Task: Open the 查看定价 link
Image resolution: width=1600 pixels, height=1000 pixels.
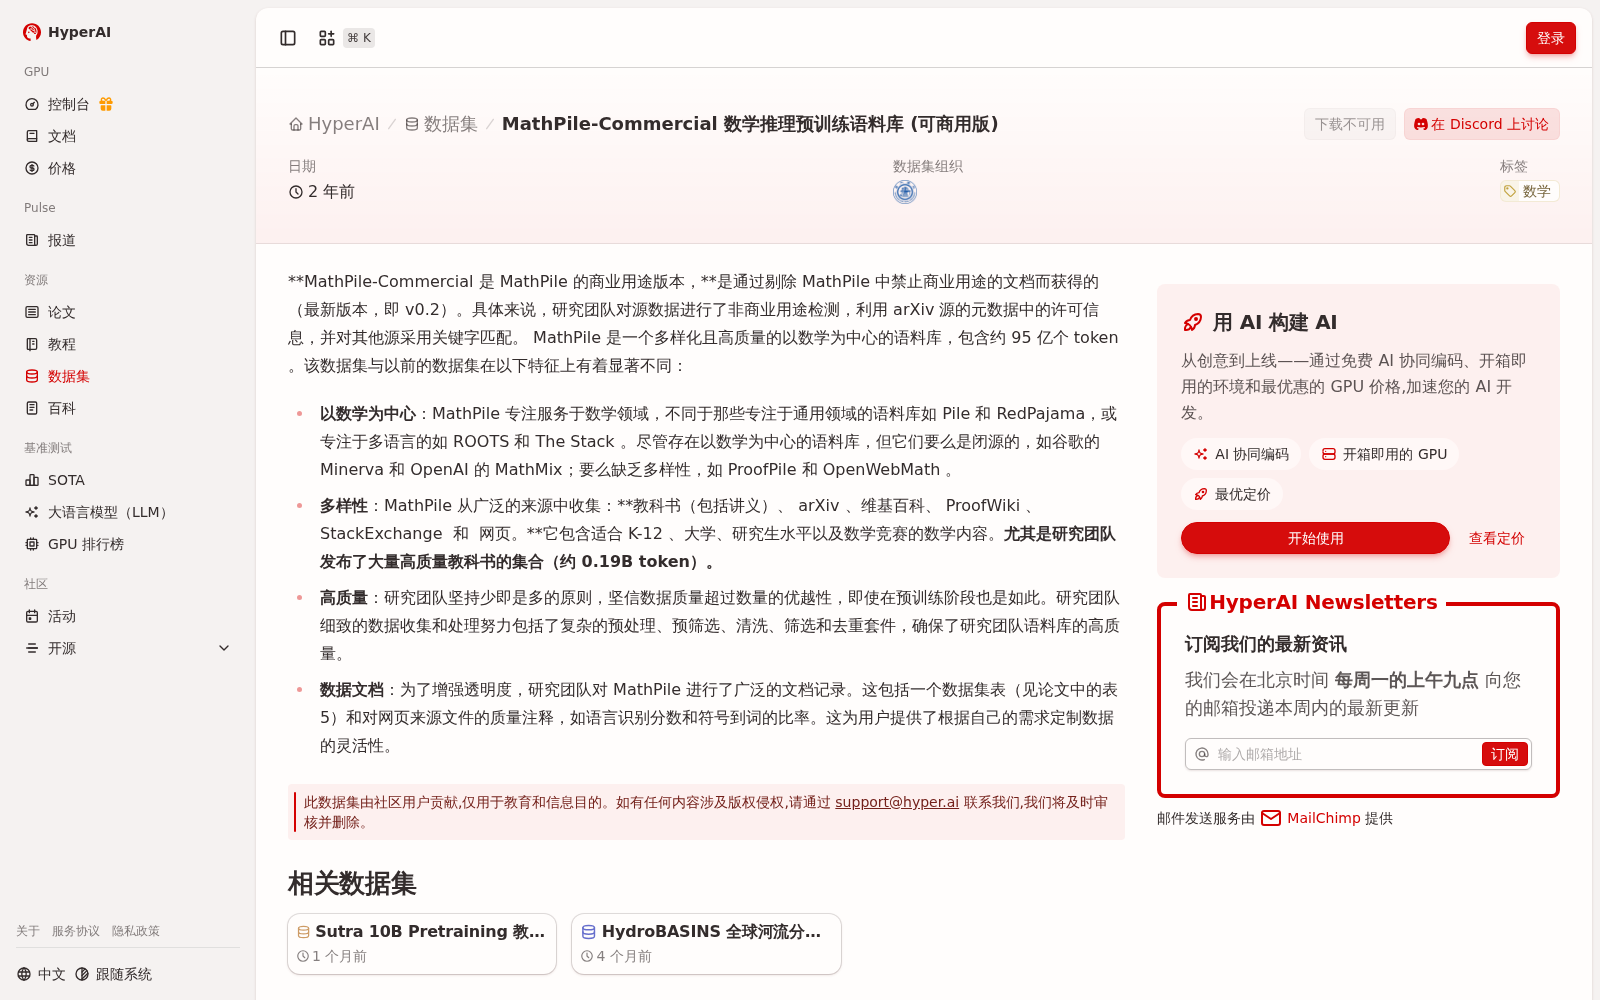Action: pyautogui.click(x=1496, y=538)
